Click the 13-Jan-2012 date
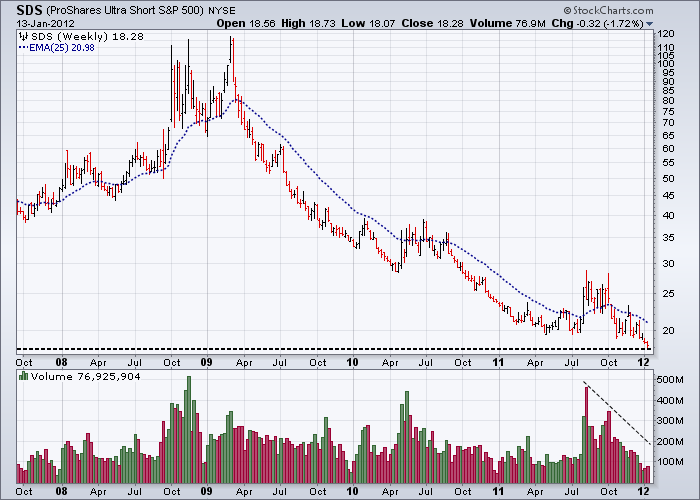This screenshot has width=700, height=500. point(46,24)
